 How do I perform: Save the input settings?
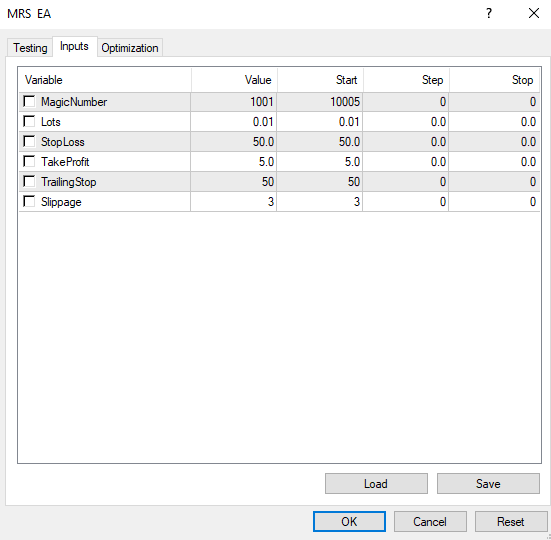(x=488, y=483)
